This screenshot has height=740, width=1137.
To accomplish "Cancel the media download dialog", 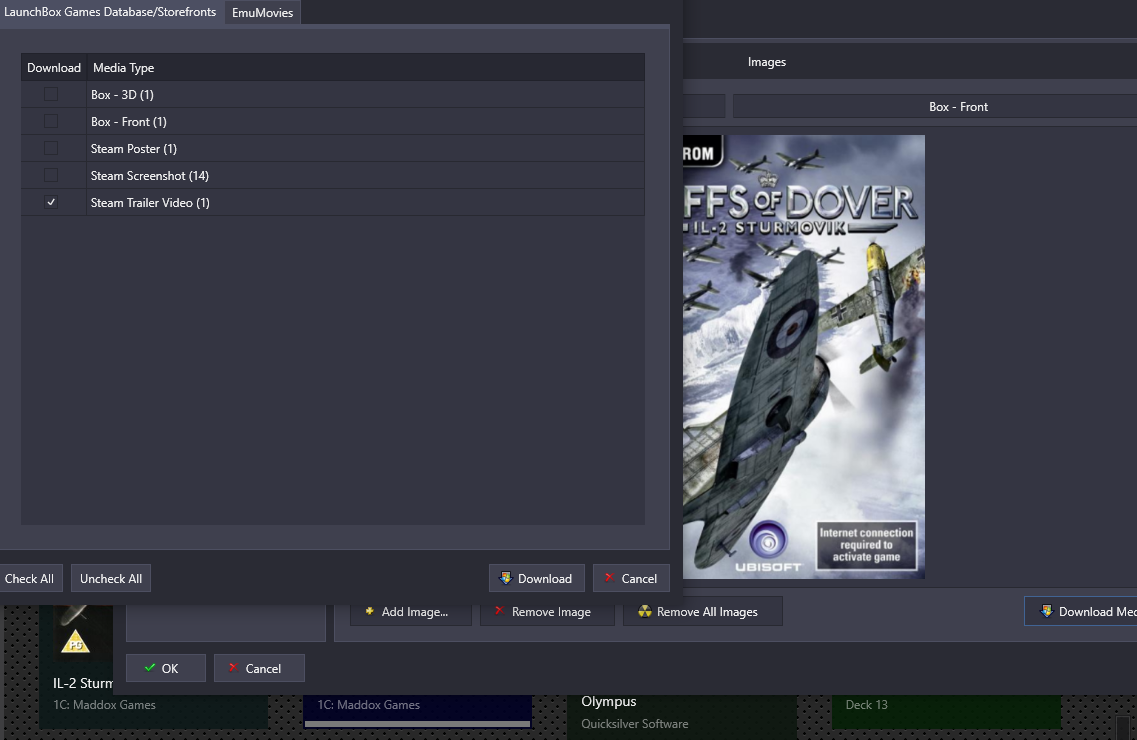I will pyautogui.click(x=631, y=578).
